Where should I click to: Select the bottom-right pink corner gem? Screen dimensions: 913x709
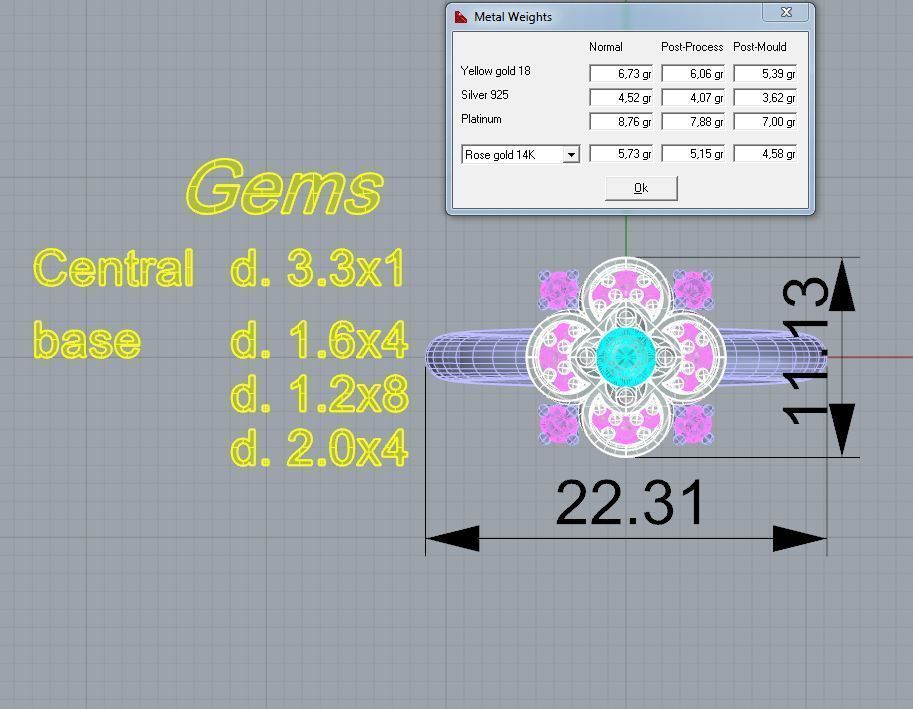pos(693,424)
